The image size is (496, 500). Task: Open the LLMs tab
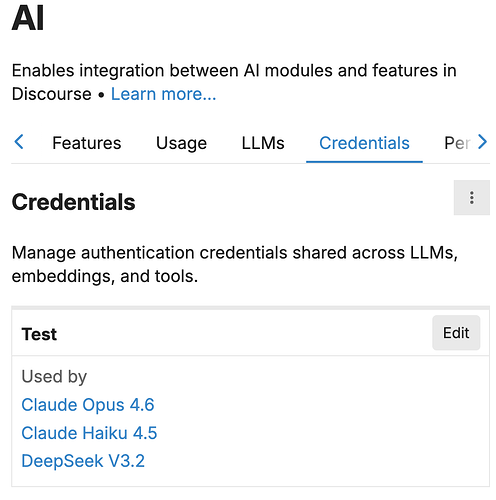[x=263, y=143]
